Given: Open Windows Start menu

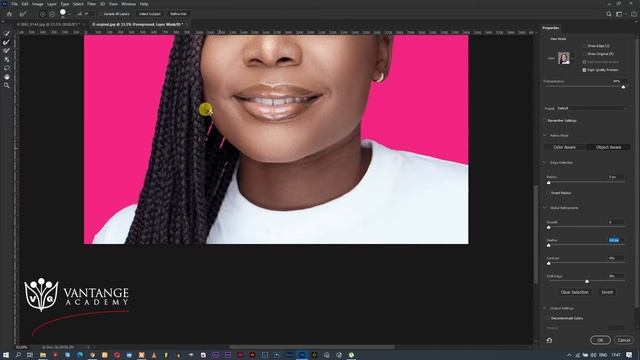Looking at the screenshot, I should [6, 355].
